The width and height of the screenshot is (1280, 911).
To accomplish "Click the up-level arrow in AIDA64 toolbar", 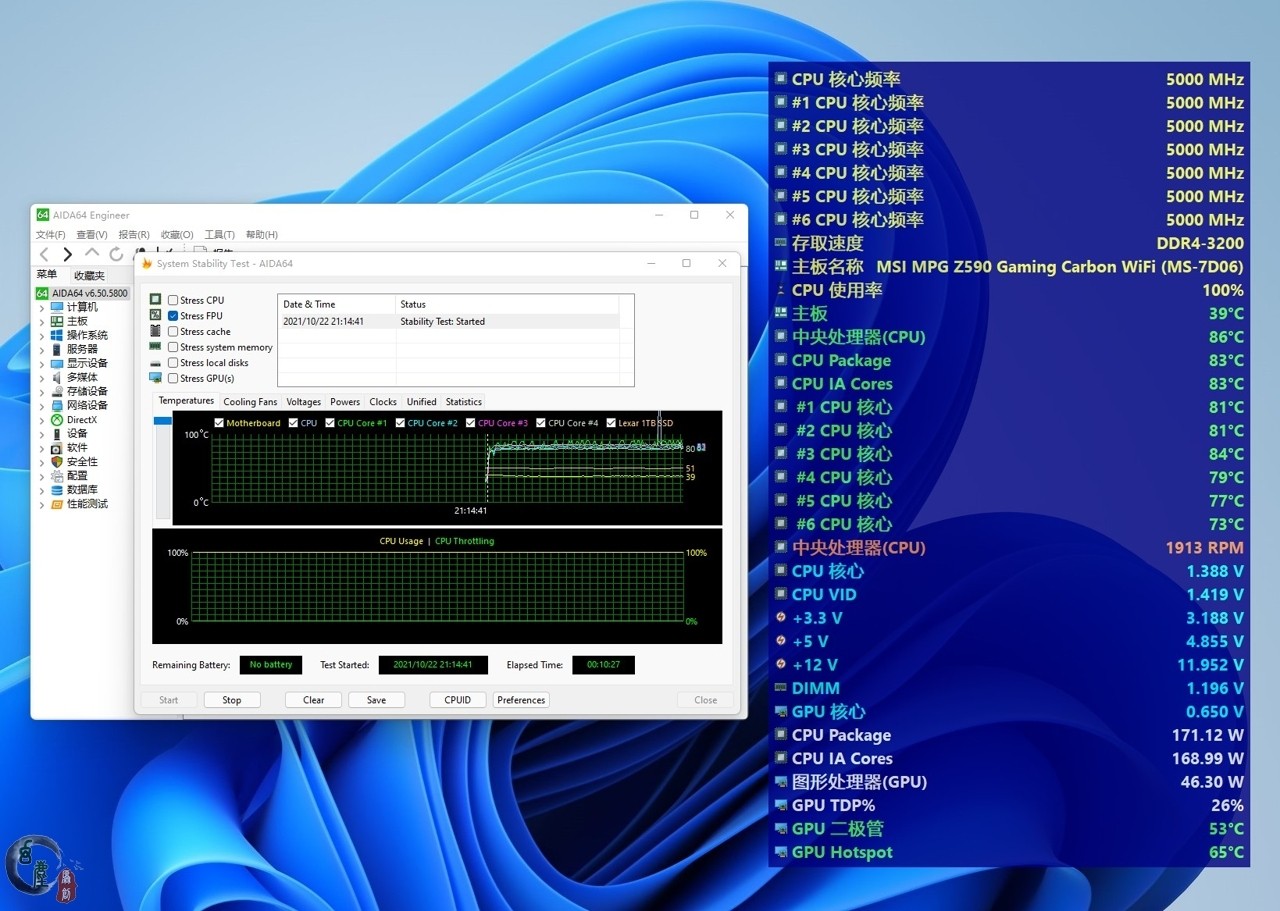I will [92, 254].
